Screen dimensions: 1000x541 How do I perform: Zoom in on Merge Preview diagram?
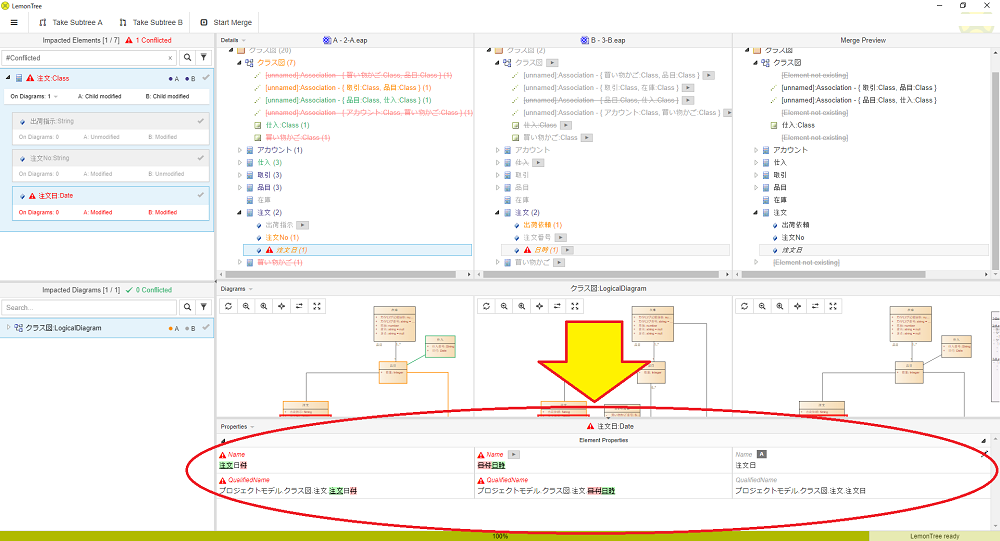(x=780, y=306)
